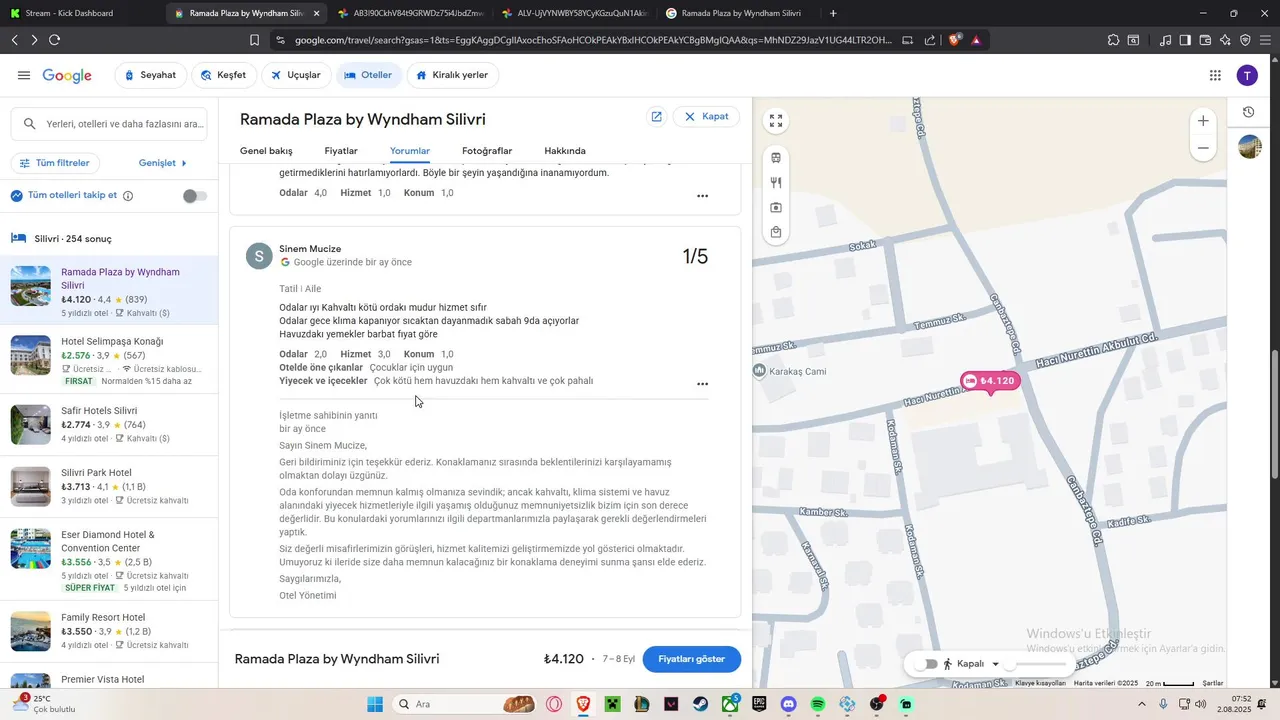The image size is (1280, 720).
Task: Show public transit places on the map
Action: pyautogui.click(x=776, y=158)
